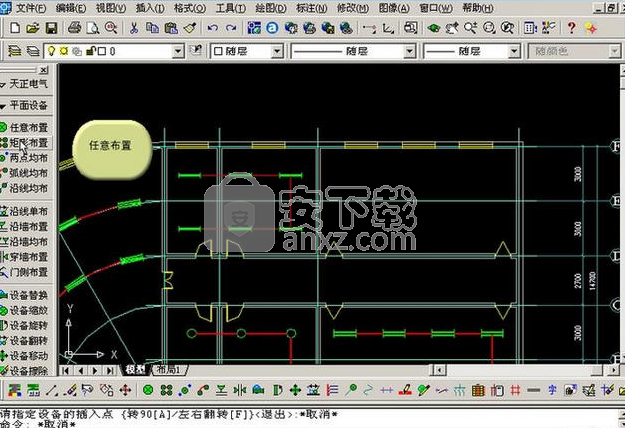
Task: Select 沿墙布置 tool
Action: 24,226
